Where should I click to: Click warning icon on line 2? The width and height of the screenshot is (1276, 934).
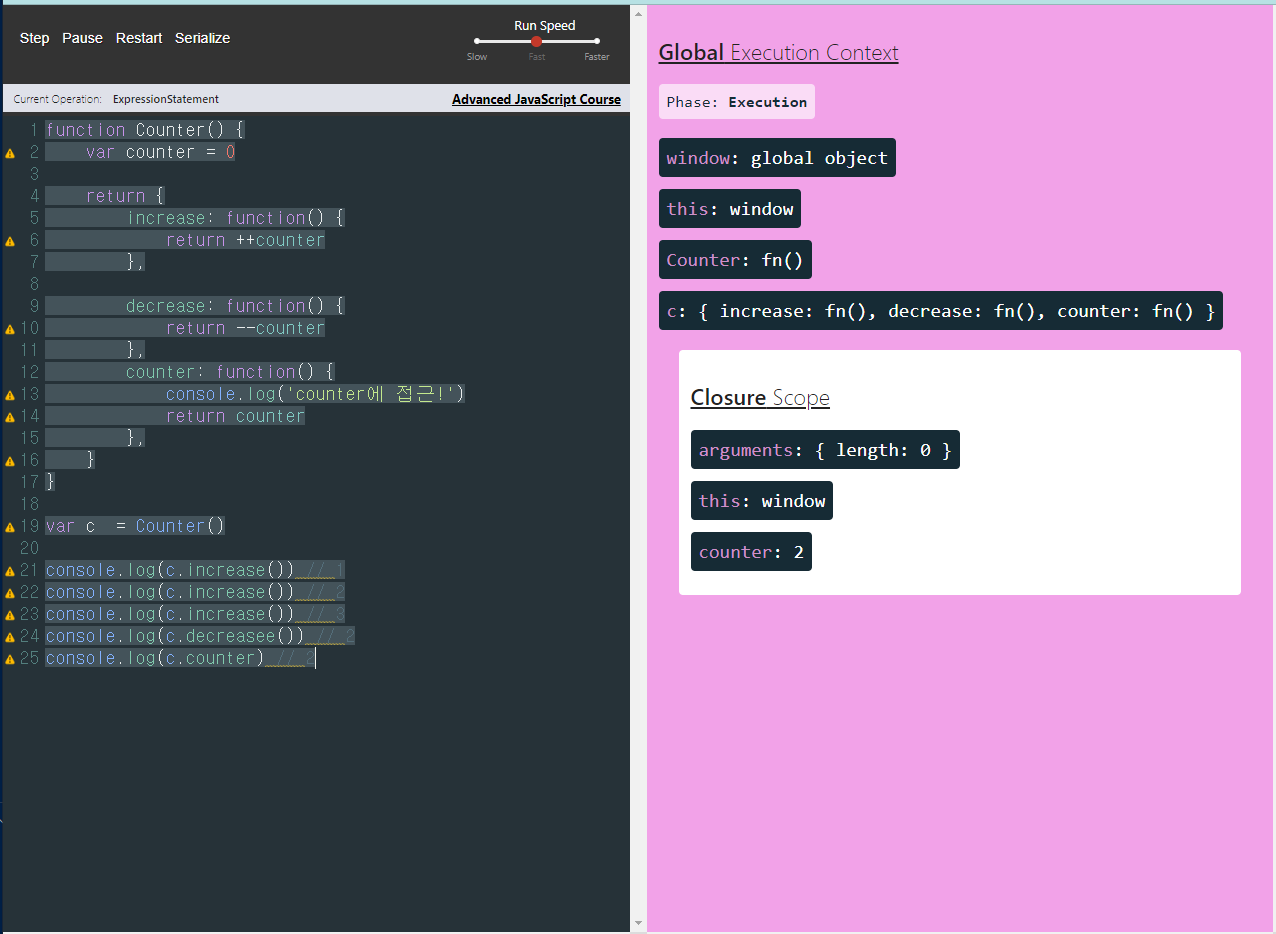coord(10,153)
